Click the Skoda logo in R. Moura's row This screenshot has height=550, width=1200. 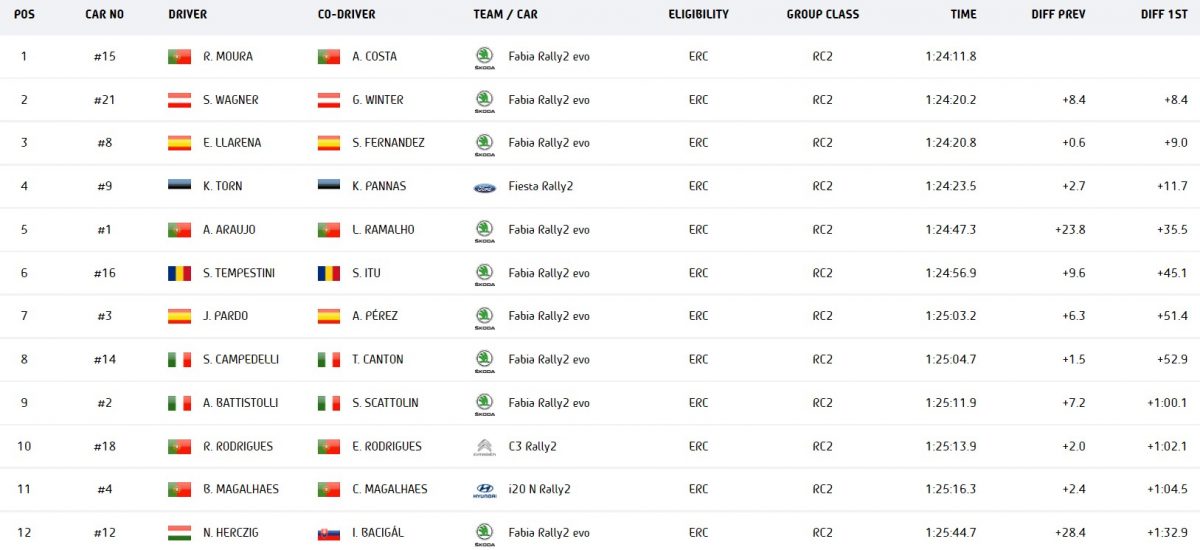click(x=484, y=57)
